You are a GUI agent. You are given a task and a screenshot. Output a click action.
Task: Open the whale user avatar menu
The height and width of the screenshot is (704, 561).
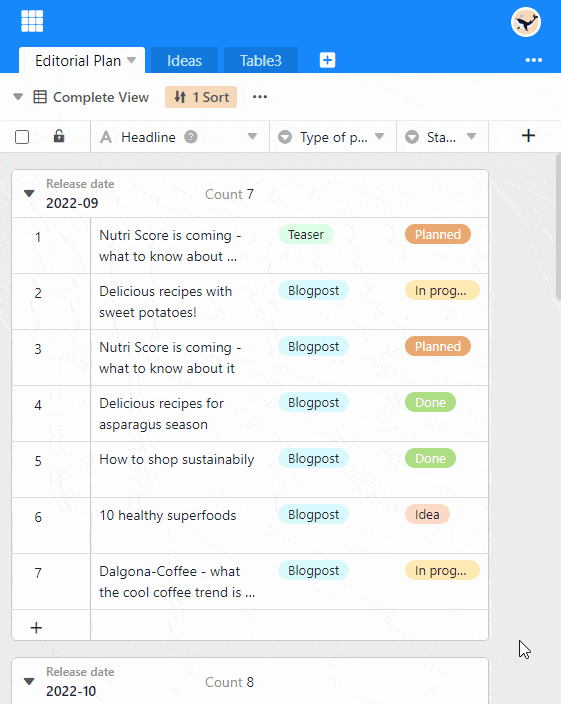click(x=526, y=22)
